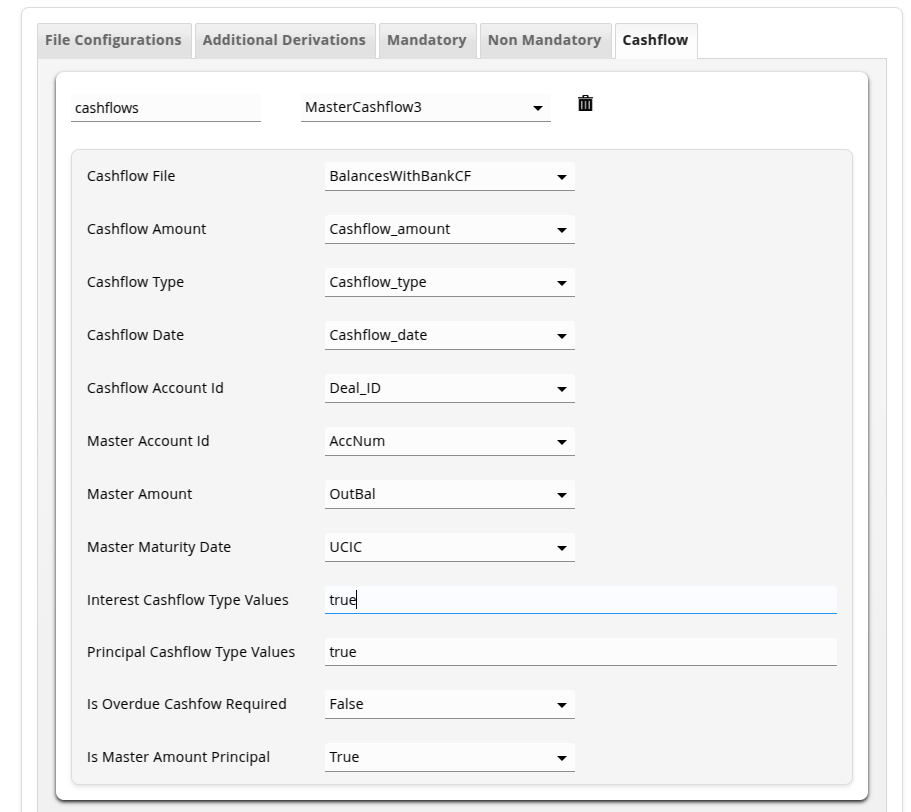
Task: Click the Cashflow Date label
Action: (135, 335)
